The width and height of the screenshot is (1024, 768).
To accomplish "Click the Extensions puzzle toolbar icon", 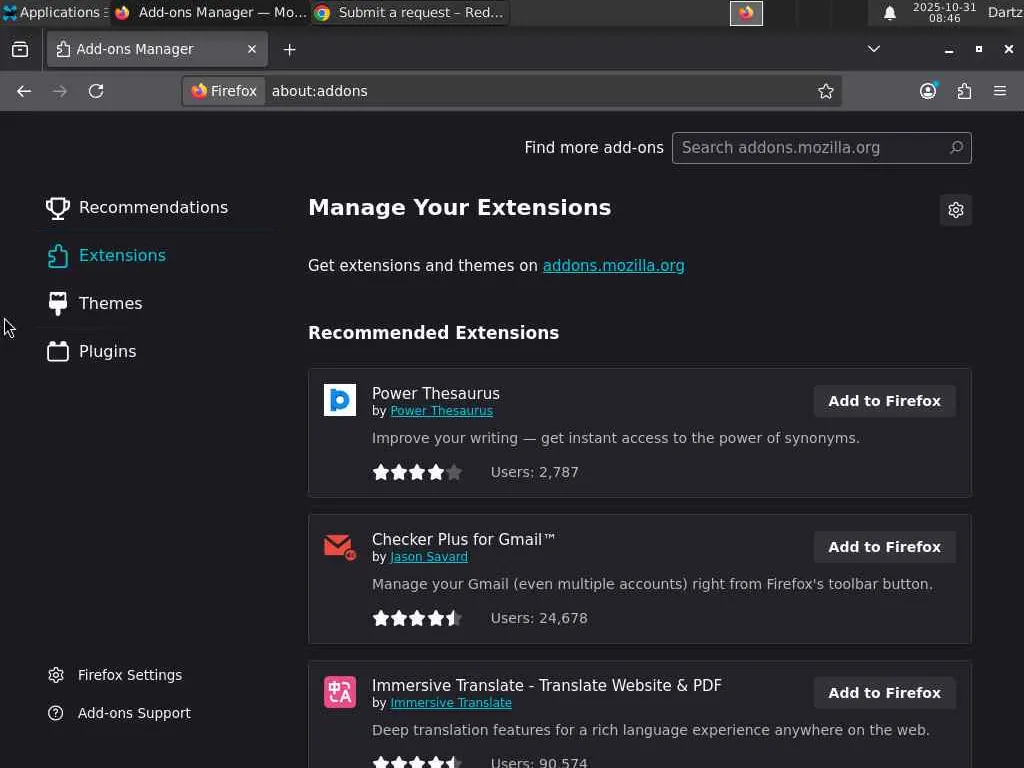I will [x=964, y=91].
